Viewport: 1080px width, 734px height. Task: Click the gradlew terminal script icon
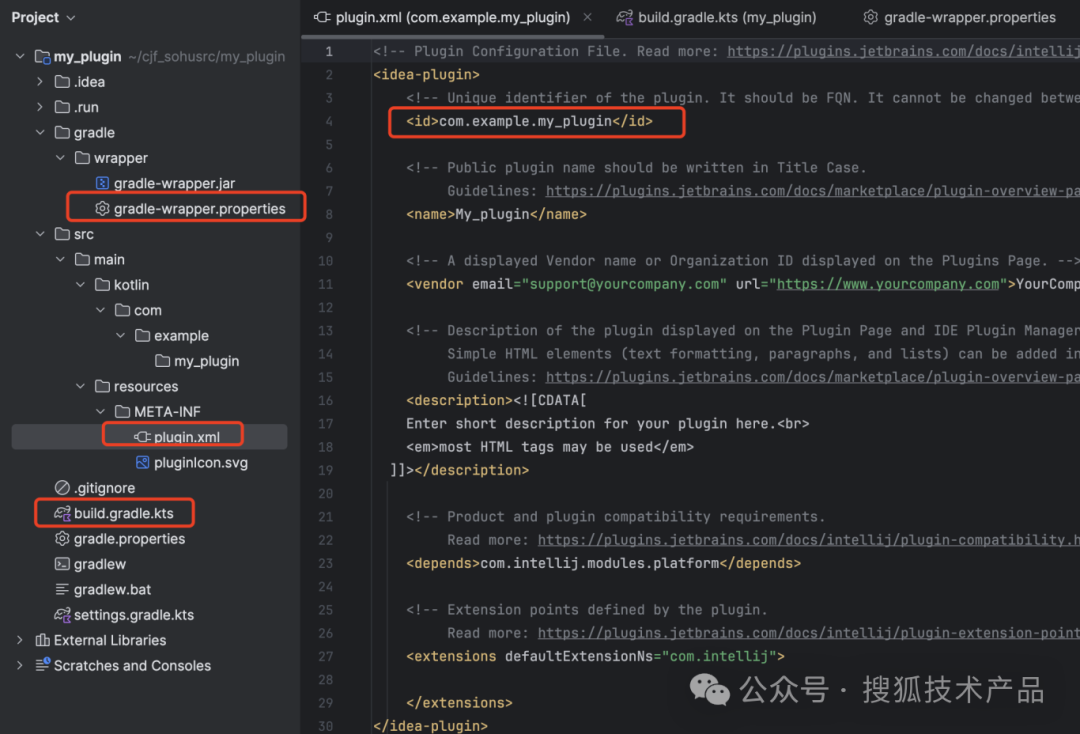[63, 564]
